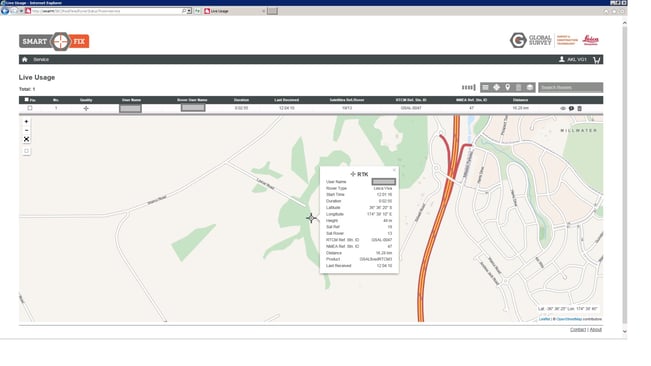651x366 pixels.
Task: Select the map pin marker icon in the toolbar
Action: pyautogui.click(x=507, y=87)
